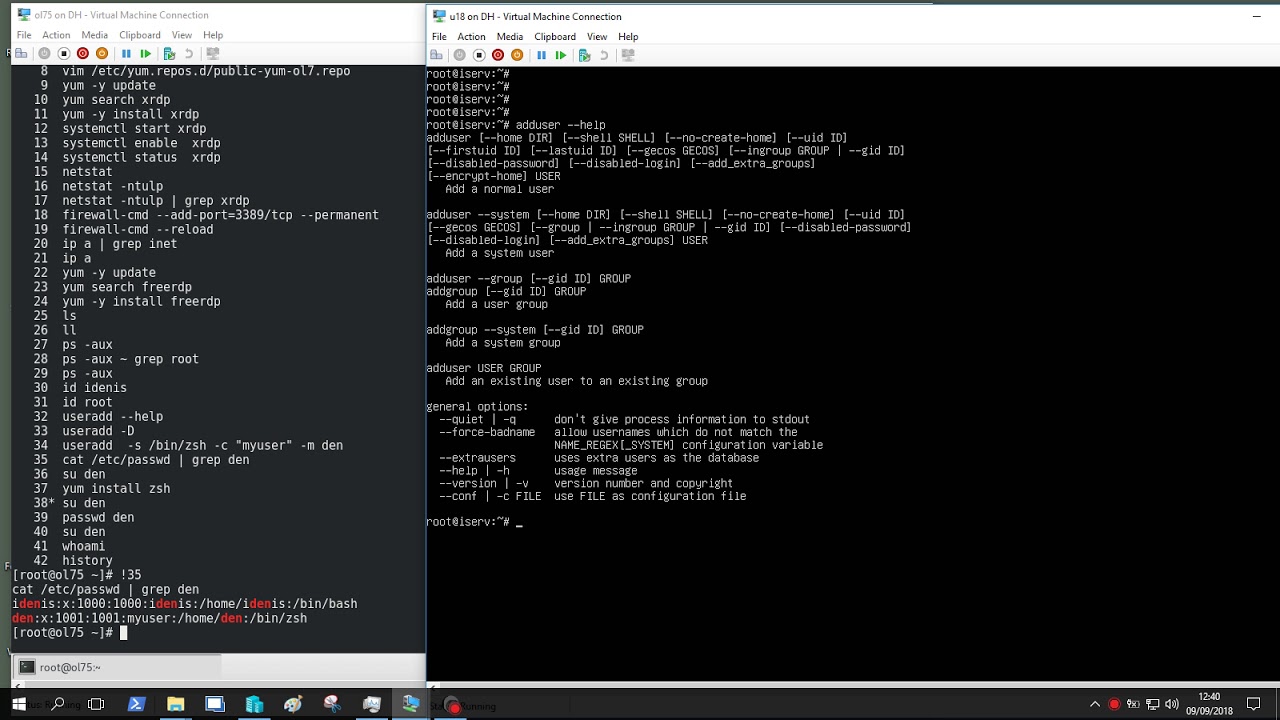Open performance monitor taskbar icon

coord(372,705)
